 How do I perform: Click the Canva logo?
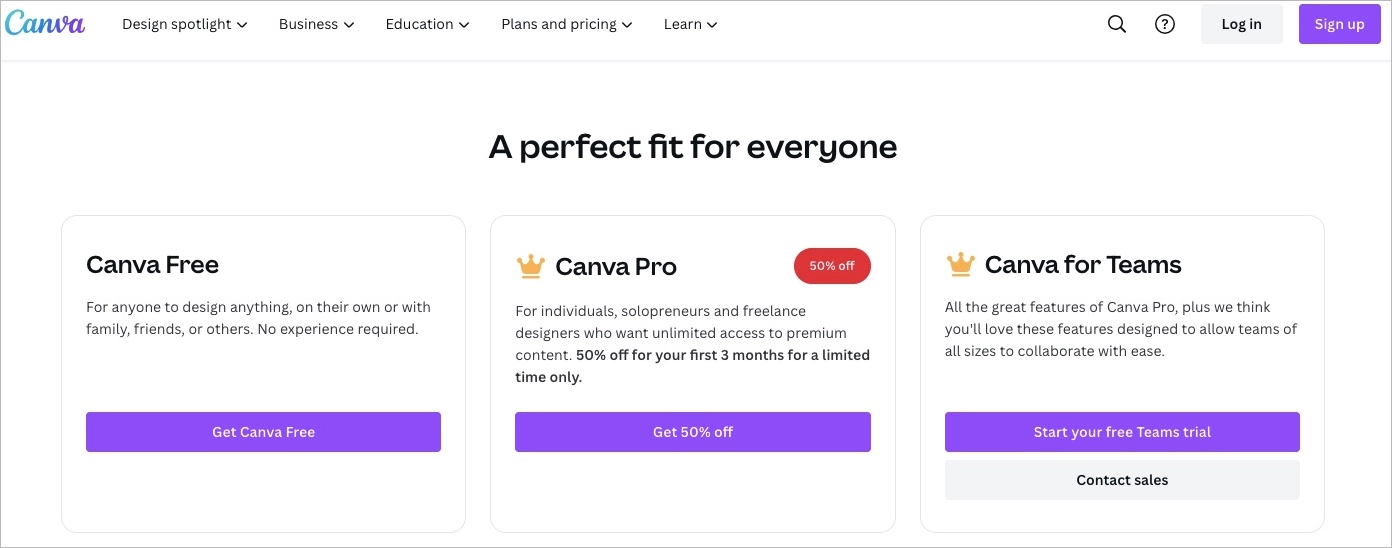[45, 24]
